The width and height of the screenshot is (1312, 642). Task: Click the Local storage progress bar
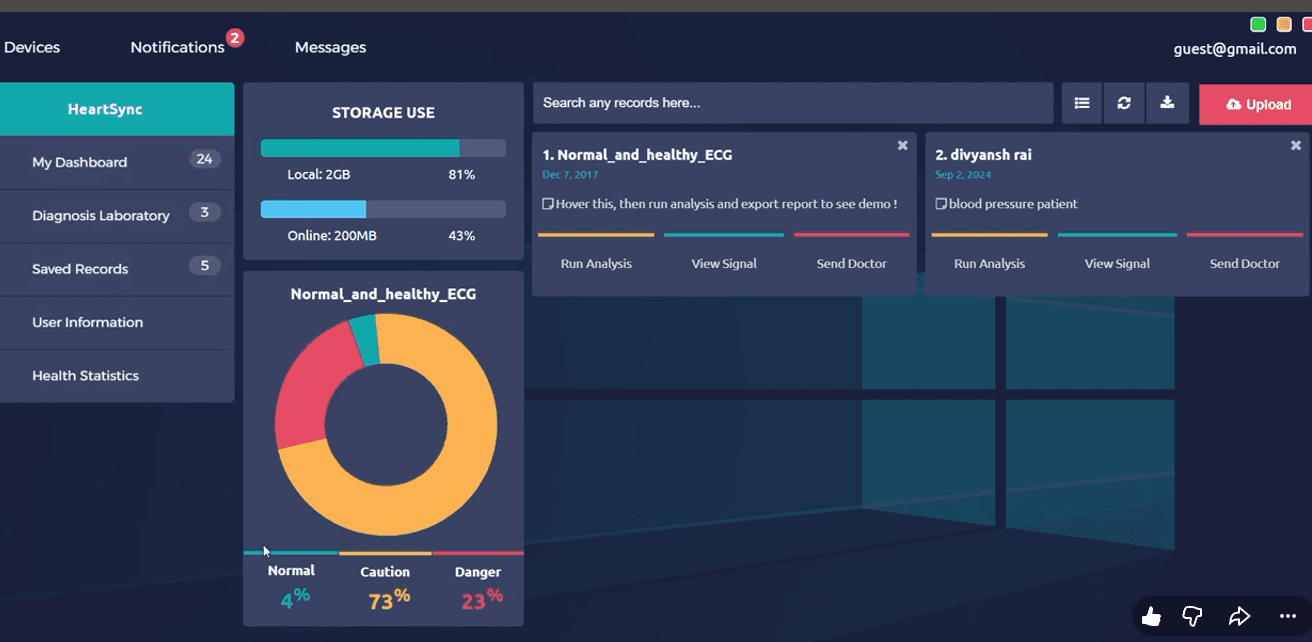(383, 148)
